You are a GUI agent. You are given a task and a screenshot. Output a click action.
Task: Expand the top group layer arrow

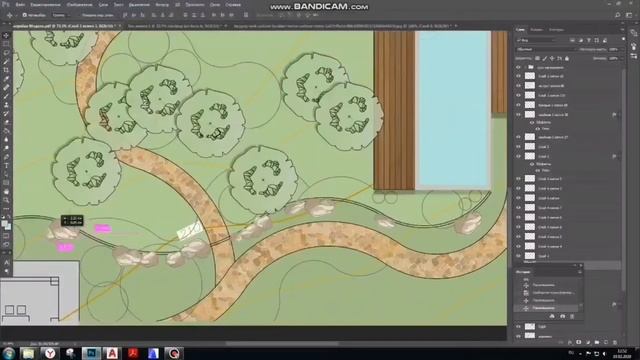point(525,67)
